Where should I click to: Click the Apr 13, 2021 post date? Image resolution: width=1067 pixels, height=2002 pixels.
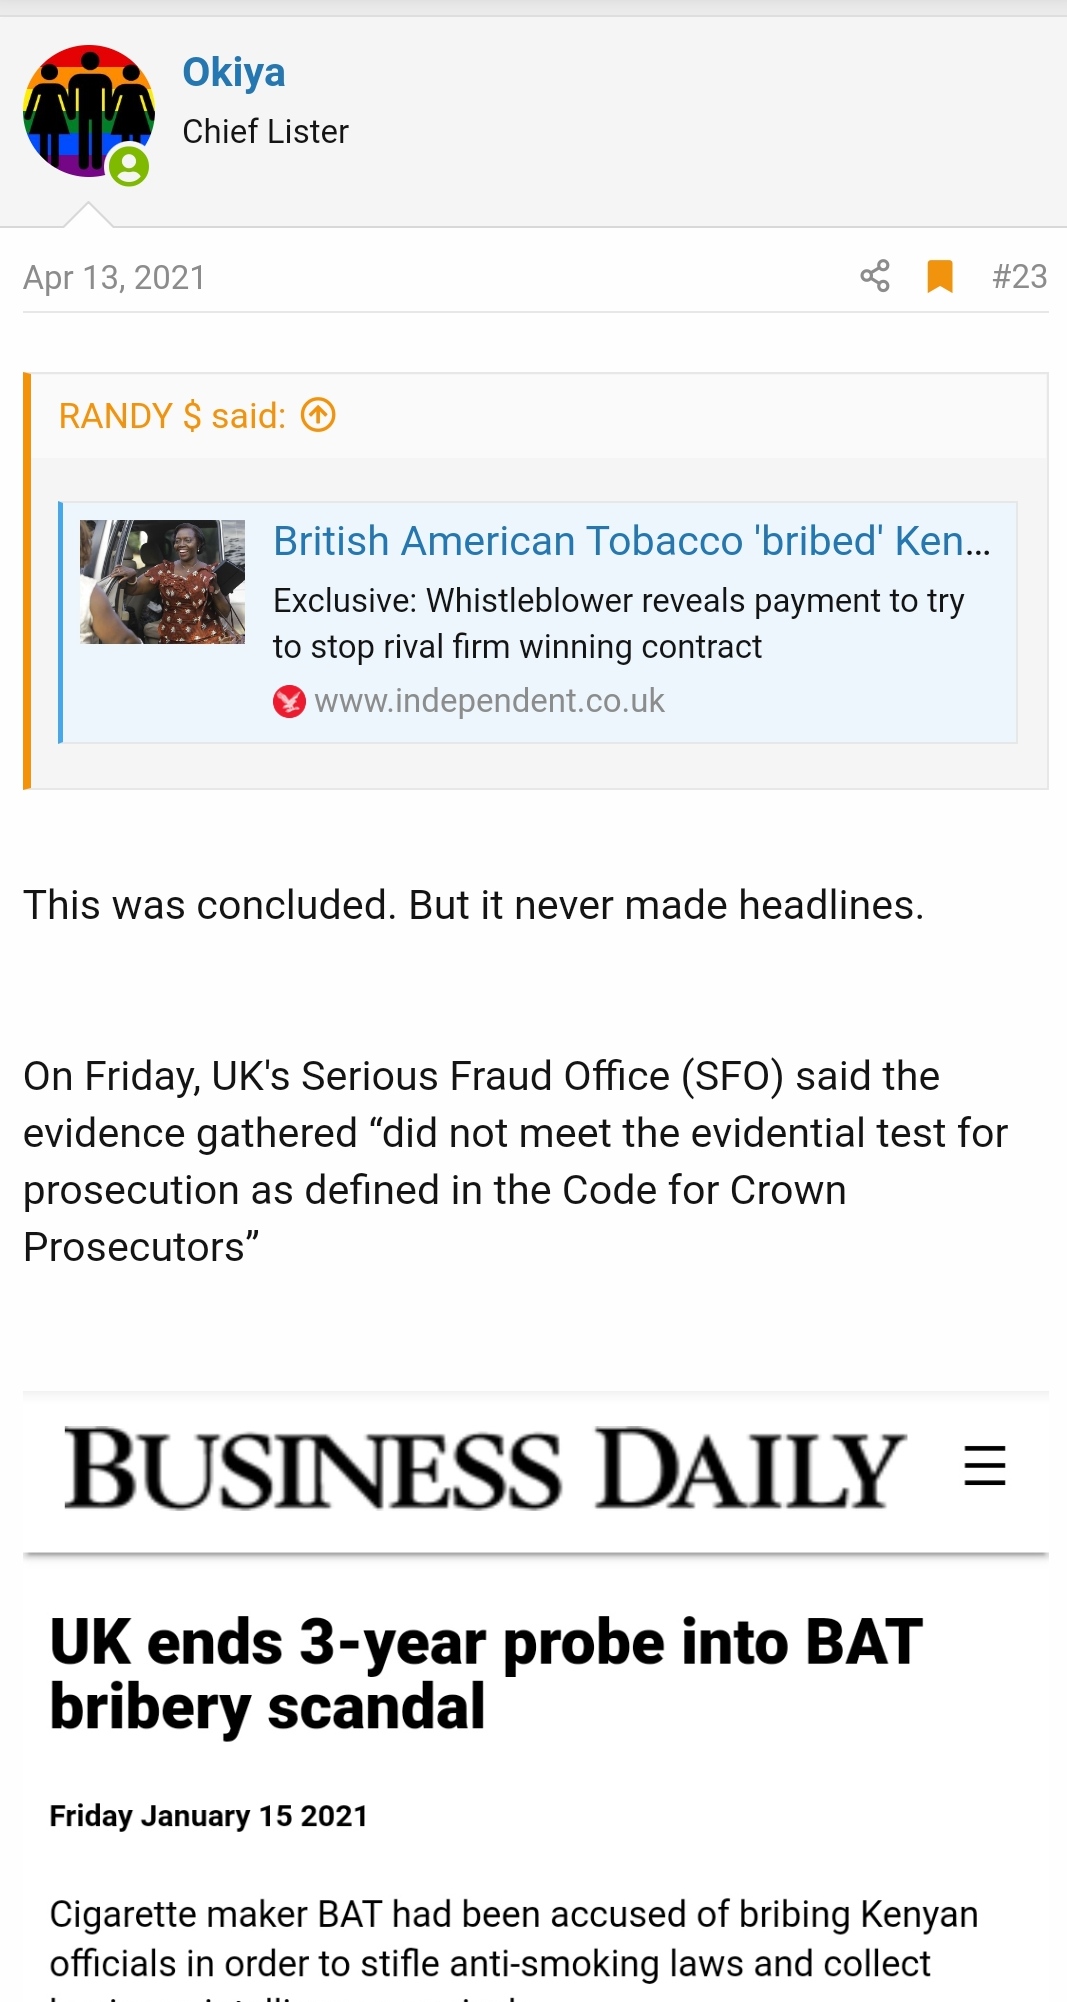[114, 277]
